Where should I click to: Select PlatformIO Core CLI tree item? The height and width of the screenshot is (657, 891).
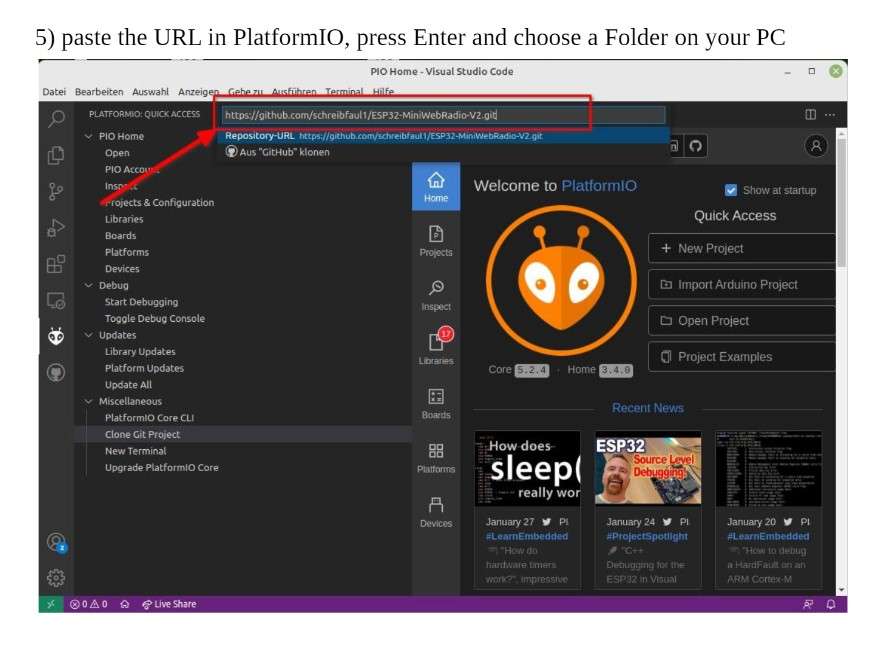149,418
